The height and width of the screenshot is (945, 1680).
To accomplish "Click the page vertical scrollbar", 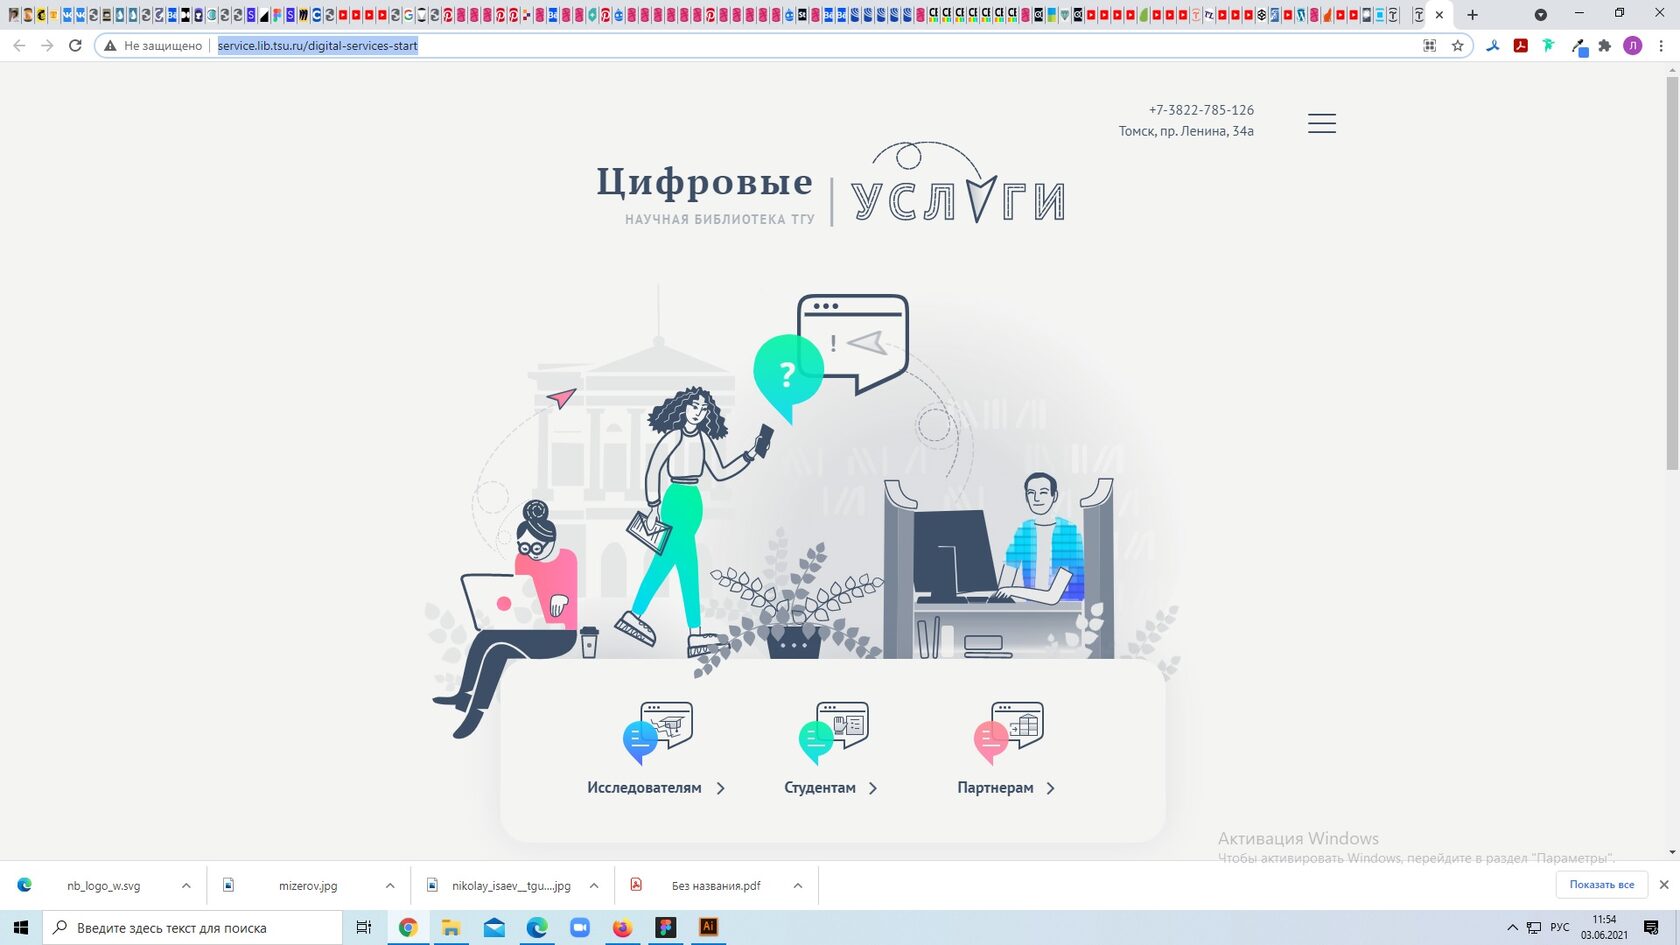I will [x=1673, y=273].
